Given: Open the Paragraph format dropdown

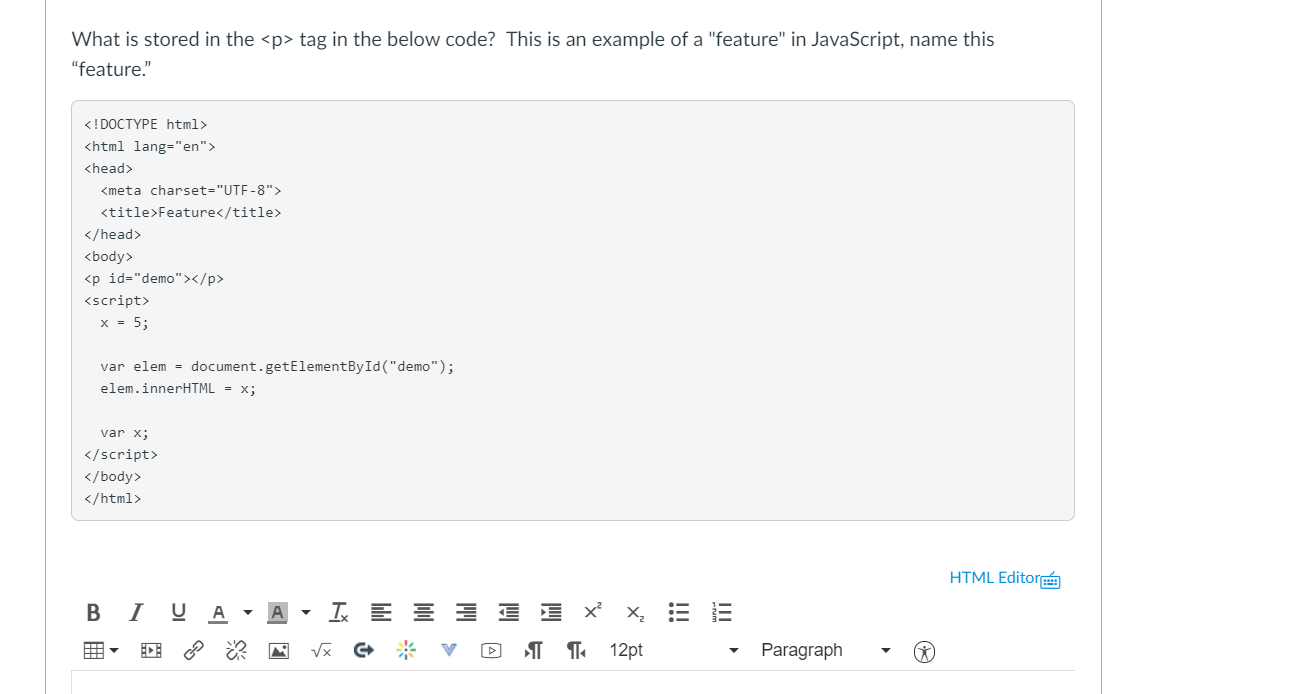Looking at the screenshot, I should [820, 650].
